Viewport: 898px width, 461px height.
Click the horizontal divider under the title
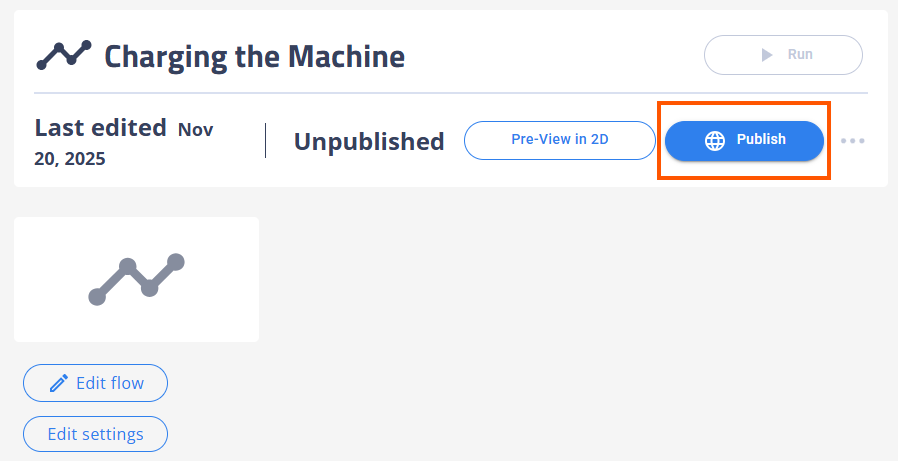tap(450, 93)
